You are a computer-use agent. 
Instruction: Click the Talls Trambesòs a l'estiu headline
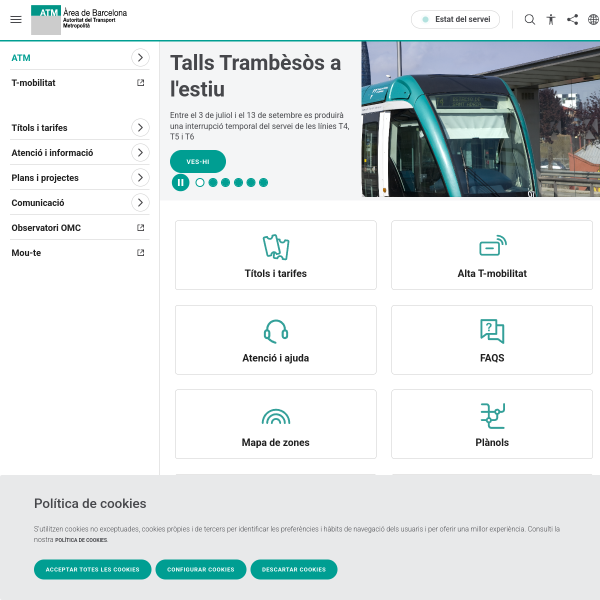[255, 76]
